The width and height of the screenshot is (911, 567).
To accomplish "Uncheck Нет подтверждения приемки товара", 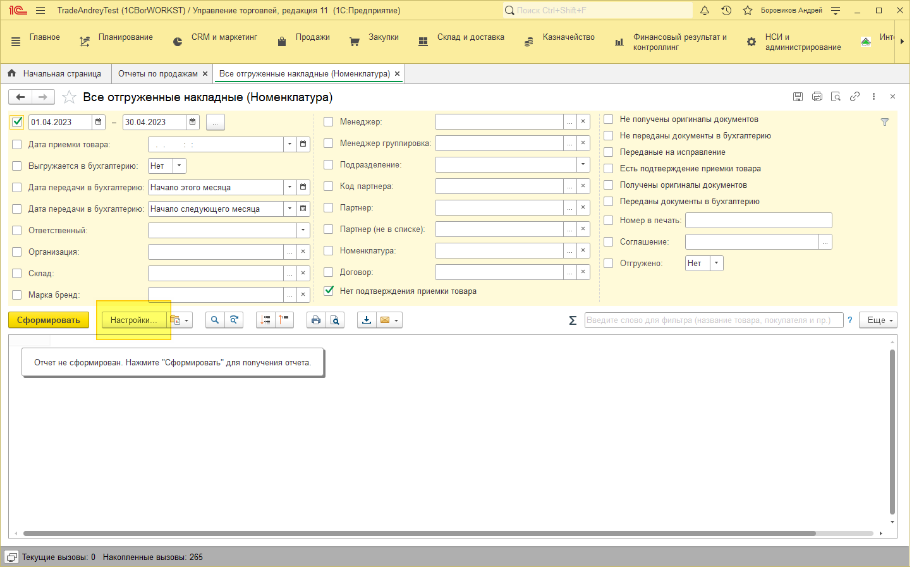I will (328, 291).
